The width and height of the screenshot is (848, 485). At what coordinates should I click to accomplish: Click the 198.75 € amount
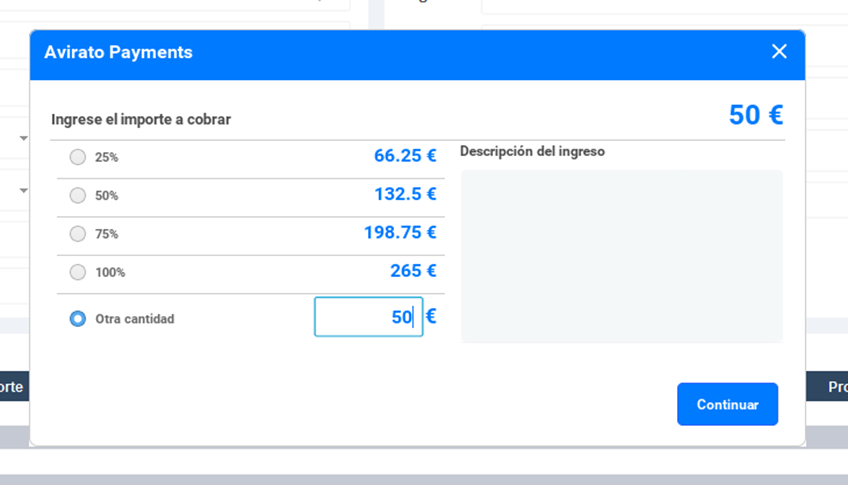point(400,232)
